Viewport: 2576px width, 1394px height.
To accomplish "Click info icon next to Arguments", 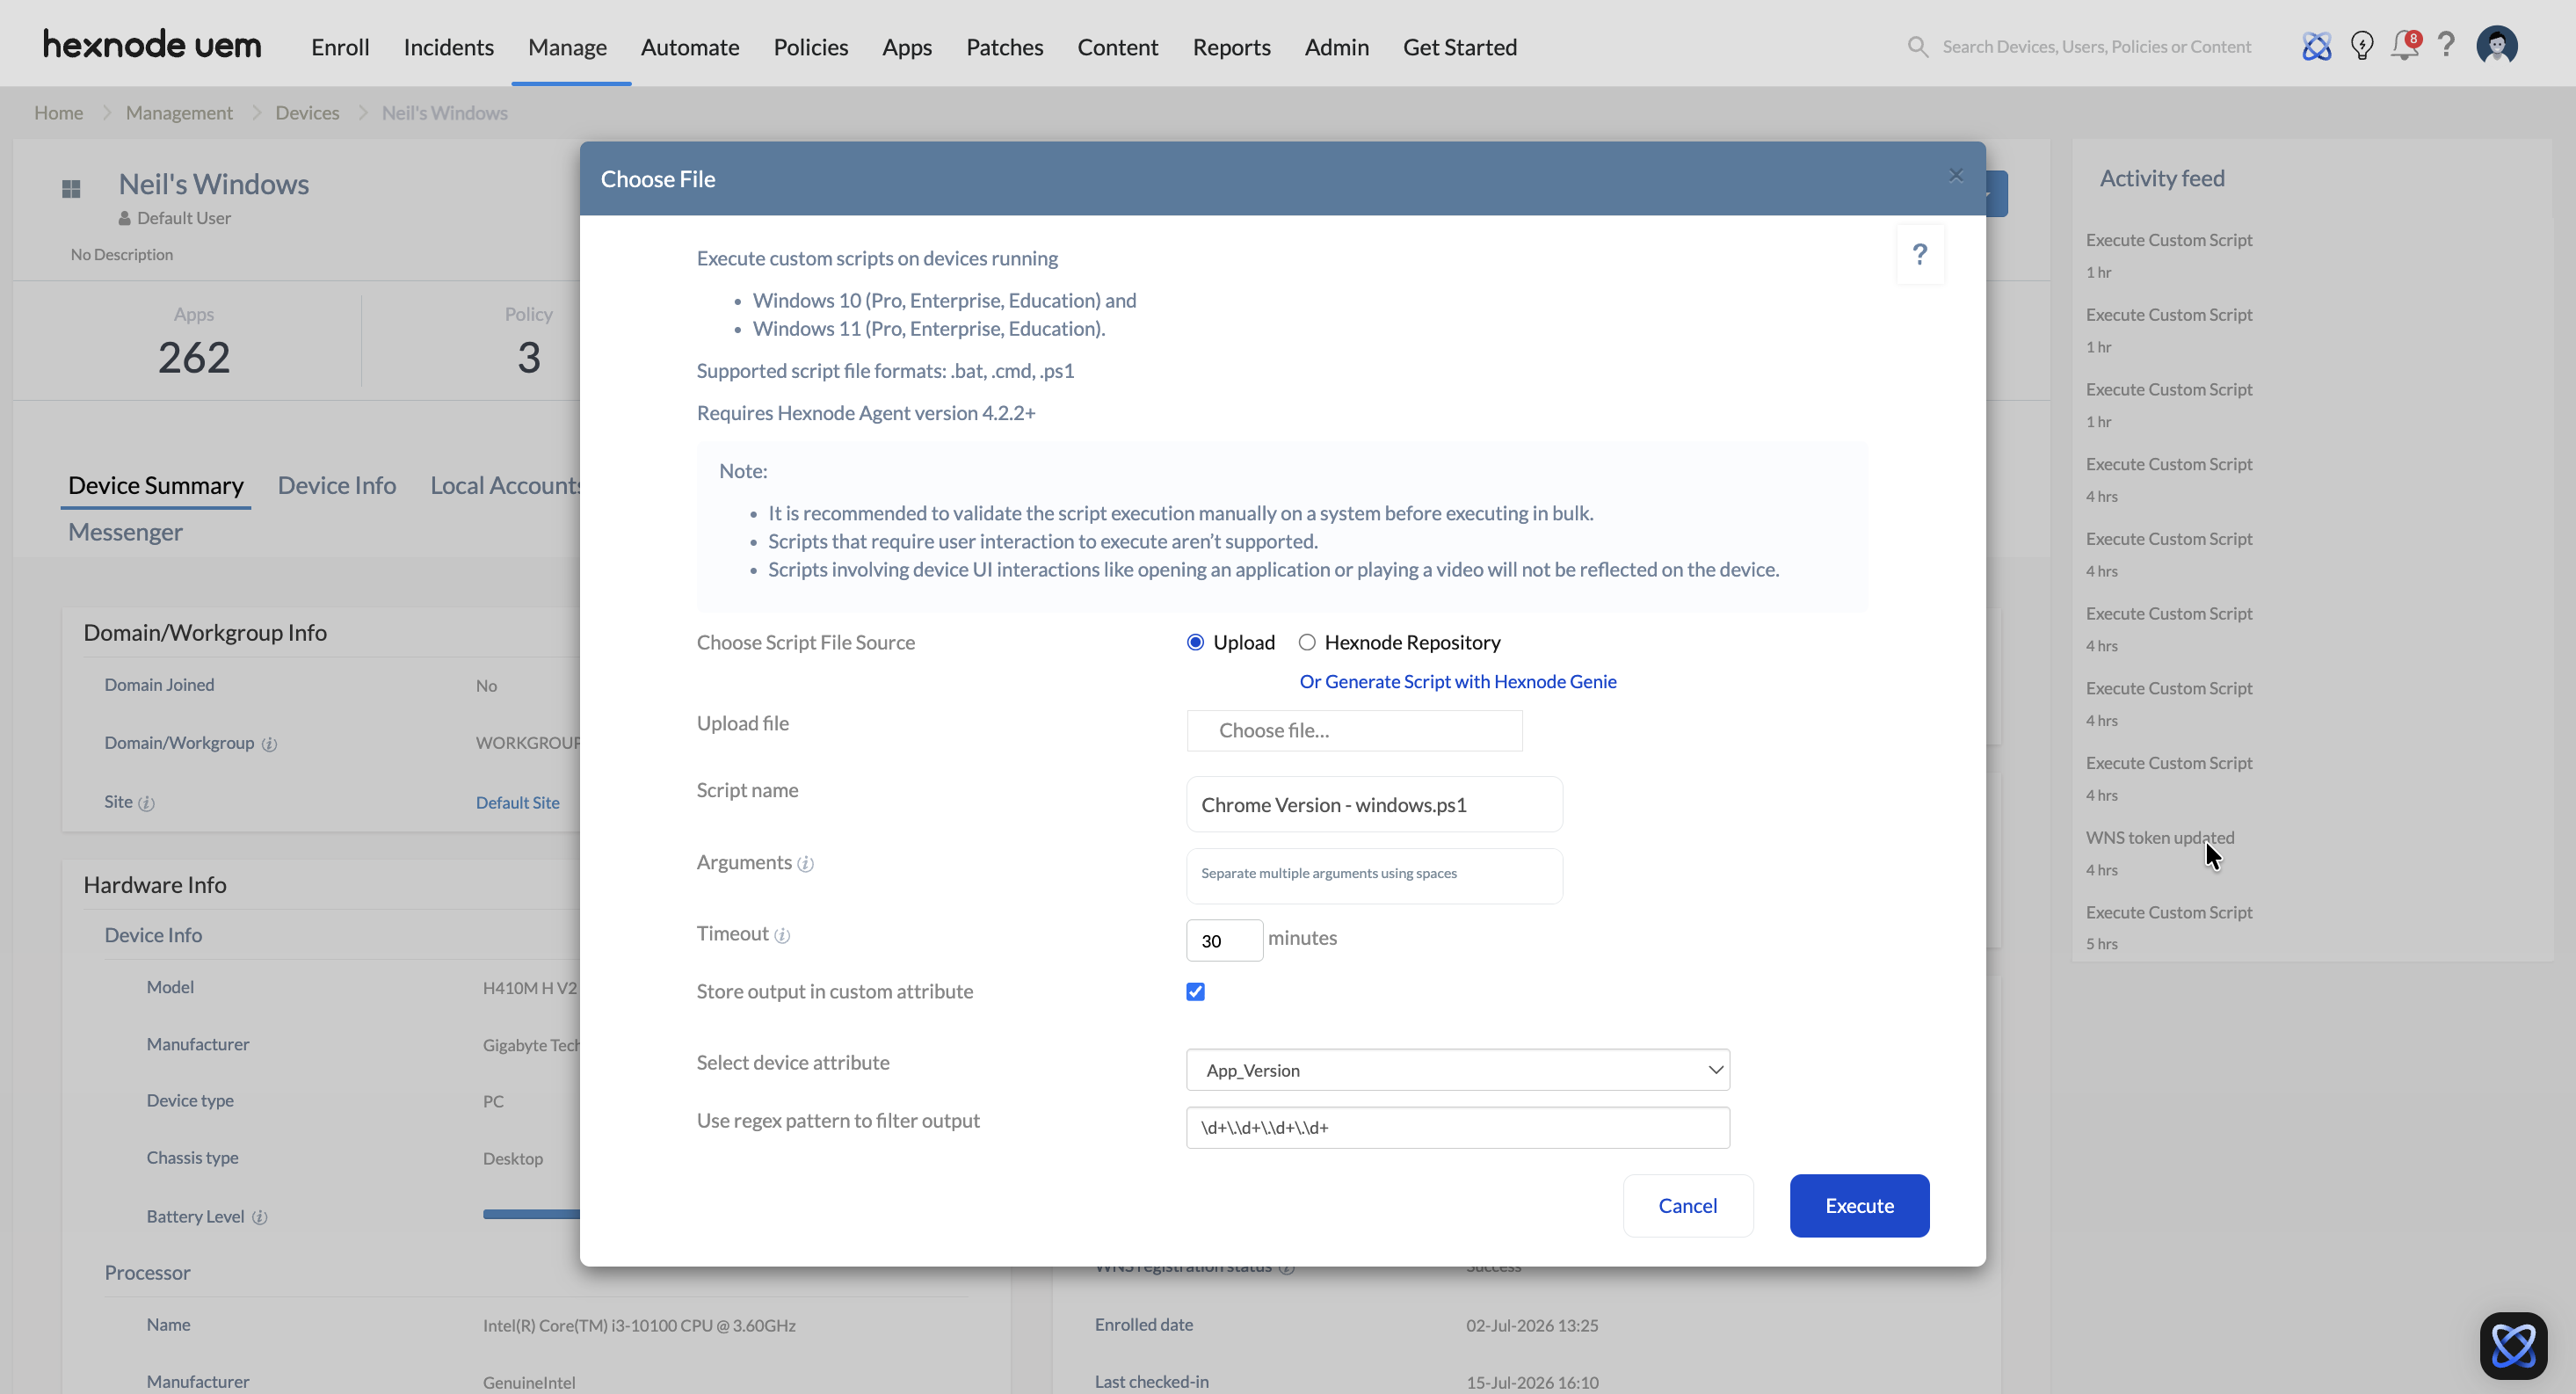I will click(x=806, y=864).
